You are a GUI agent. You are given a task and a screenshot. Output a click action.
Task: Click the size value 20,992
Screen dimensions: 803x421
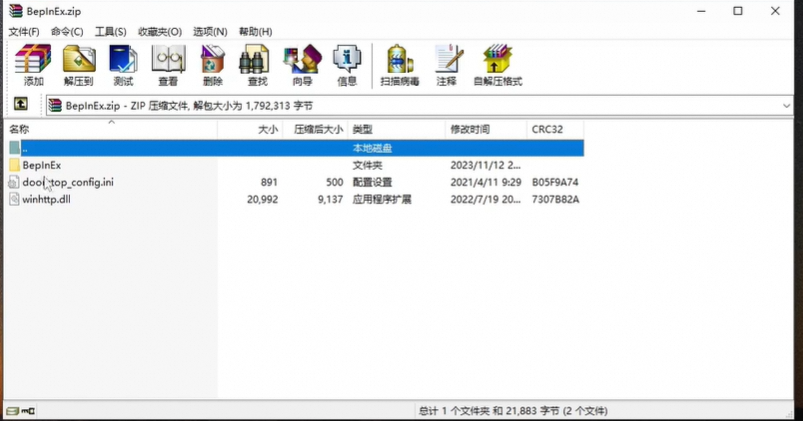pyautogui.click(x=262, y=199)
